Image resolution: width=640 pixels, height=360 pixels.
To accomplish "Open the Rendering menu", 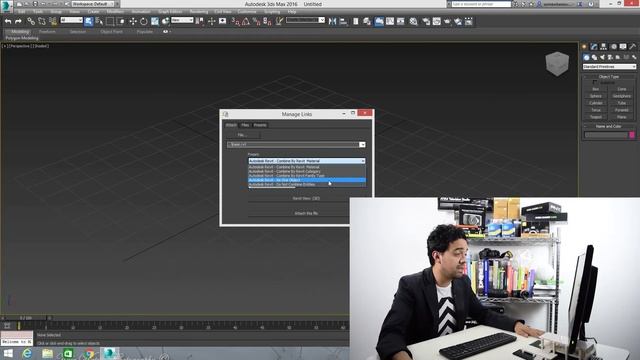I will 198,12.
